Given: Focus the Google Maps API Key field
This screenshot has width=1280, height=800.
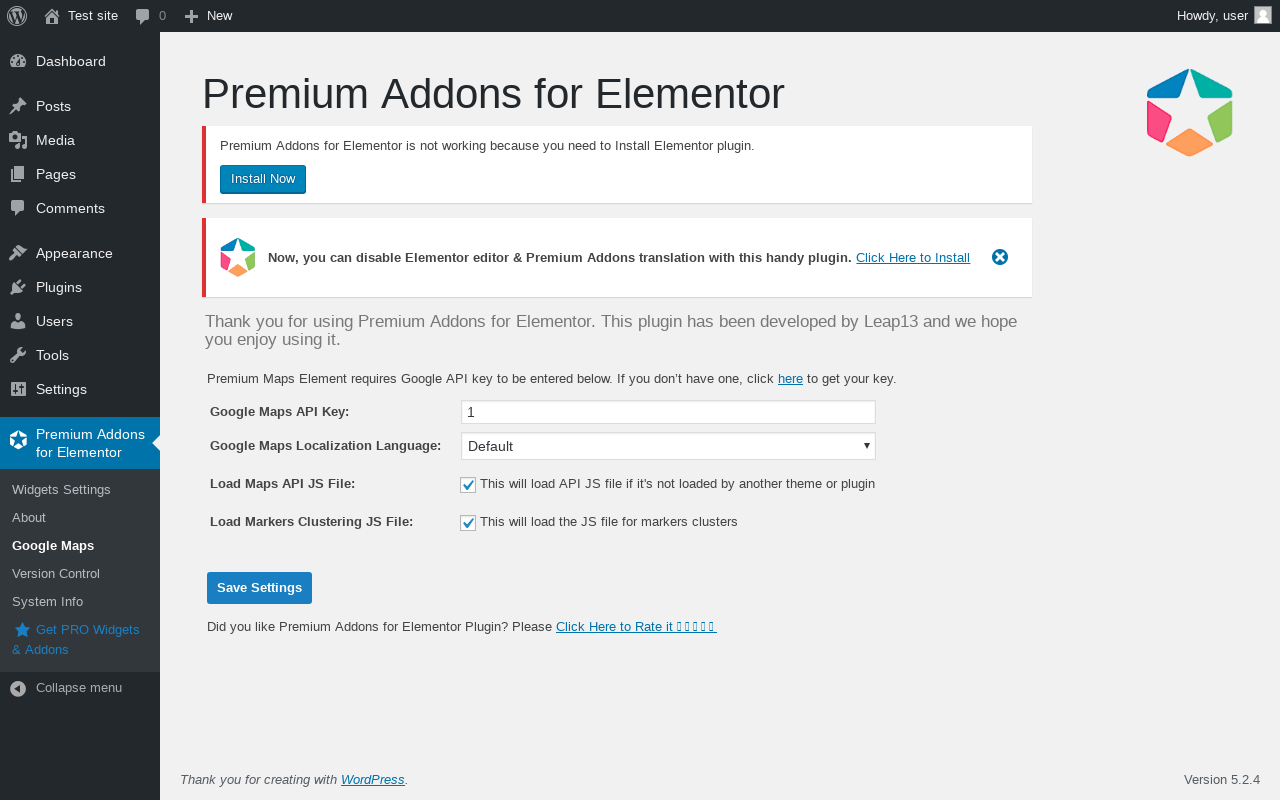Looking at the screenshot, I should pos(668,412).
